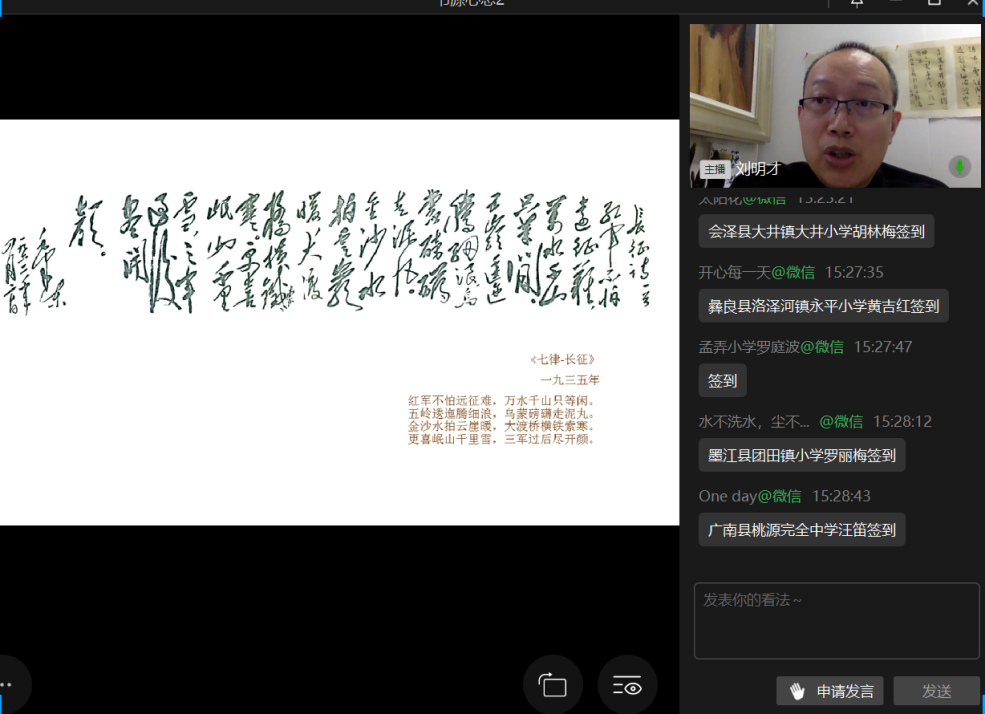Click the calligraphy image on the slide

point(327,252)
